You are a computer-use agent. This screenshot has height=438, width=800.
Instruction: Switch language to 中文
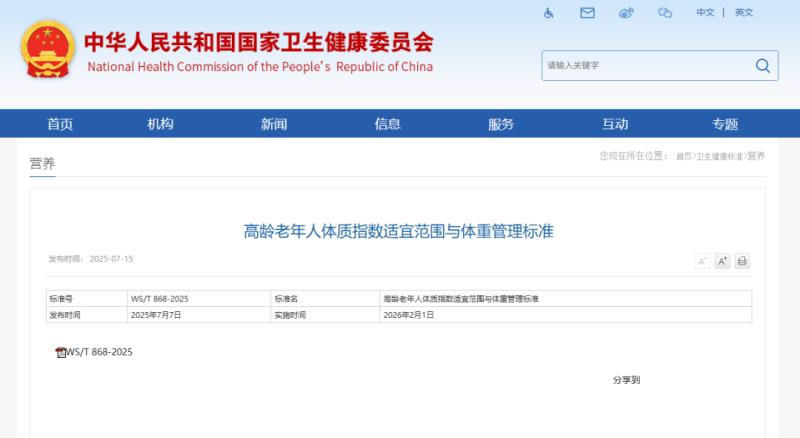coord(705,13)
